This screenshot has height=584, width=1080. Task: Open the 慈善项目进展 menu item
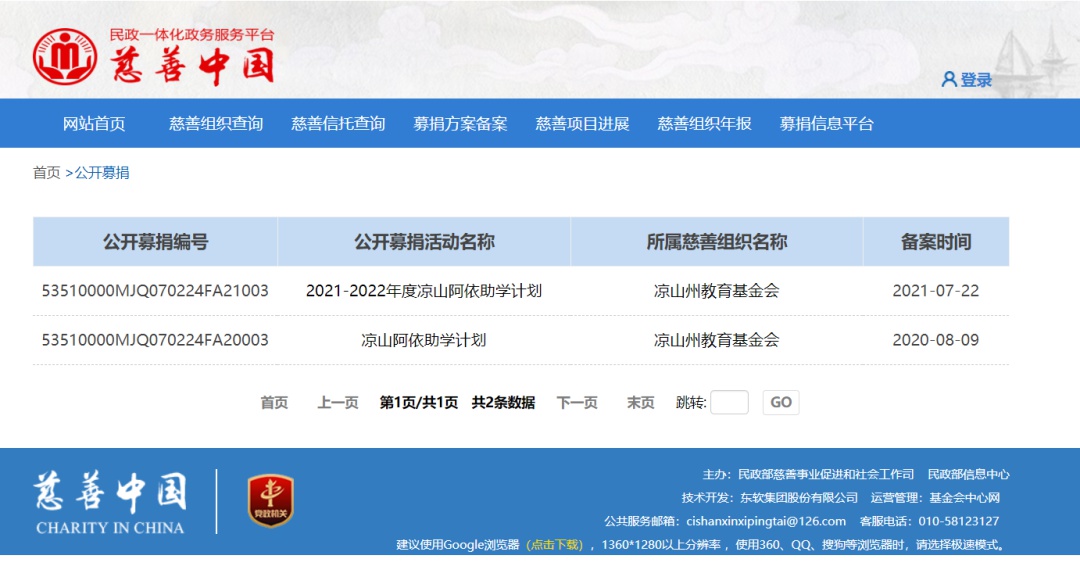tap(582, 124)
